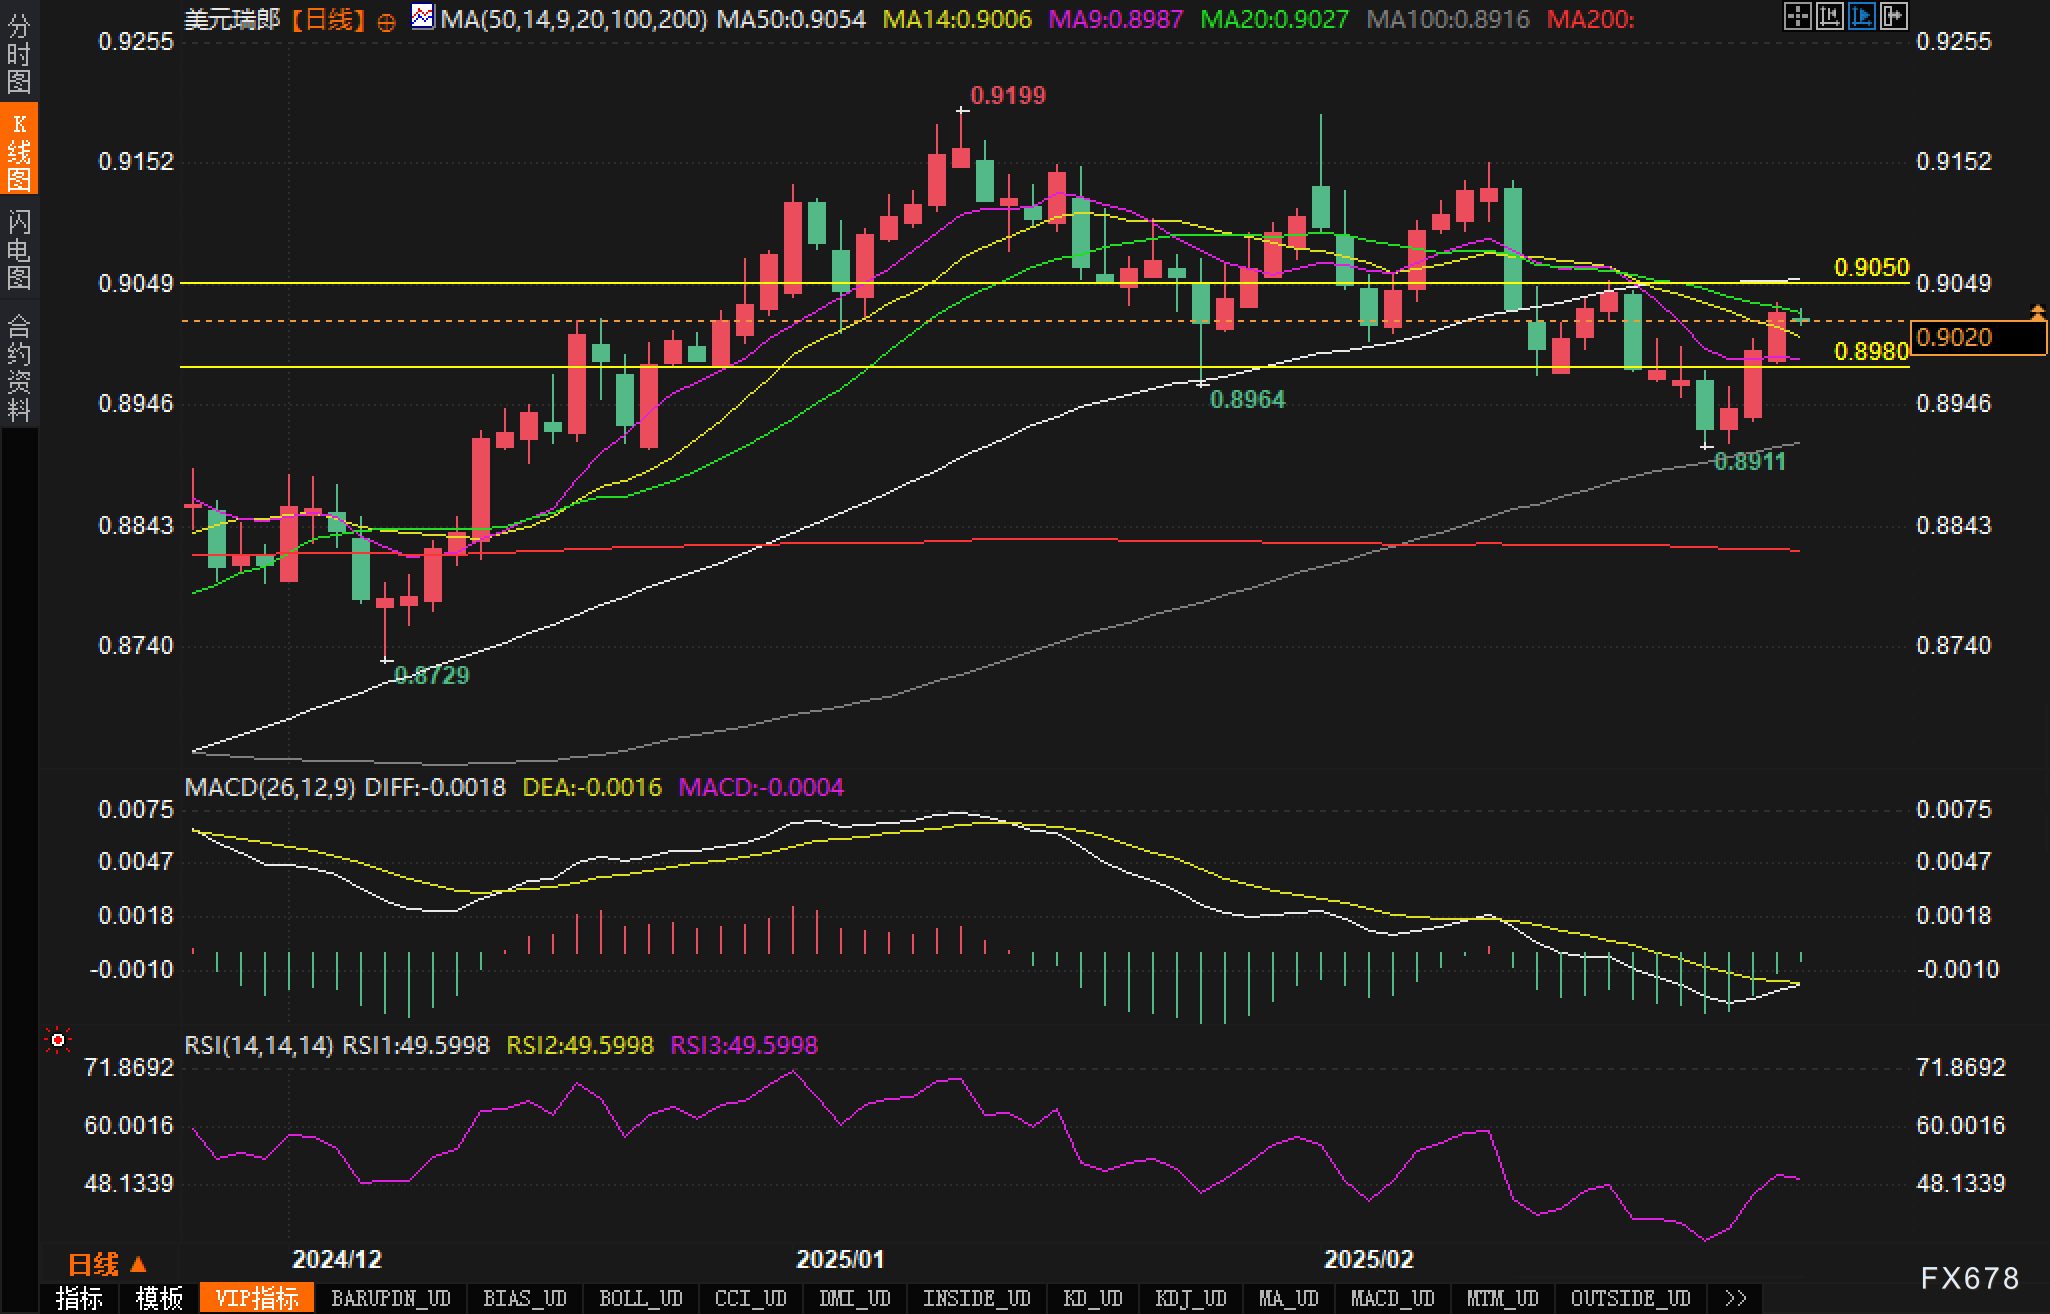Click the red sun icon beside RSI panel

click(x=58, y=1041)
